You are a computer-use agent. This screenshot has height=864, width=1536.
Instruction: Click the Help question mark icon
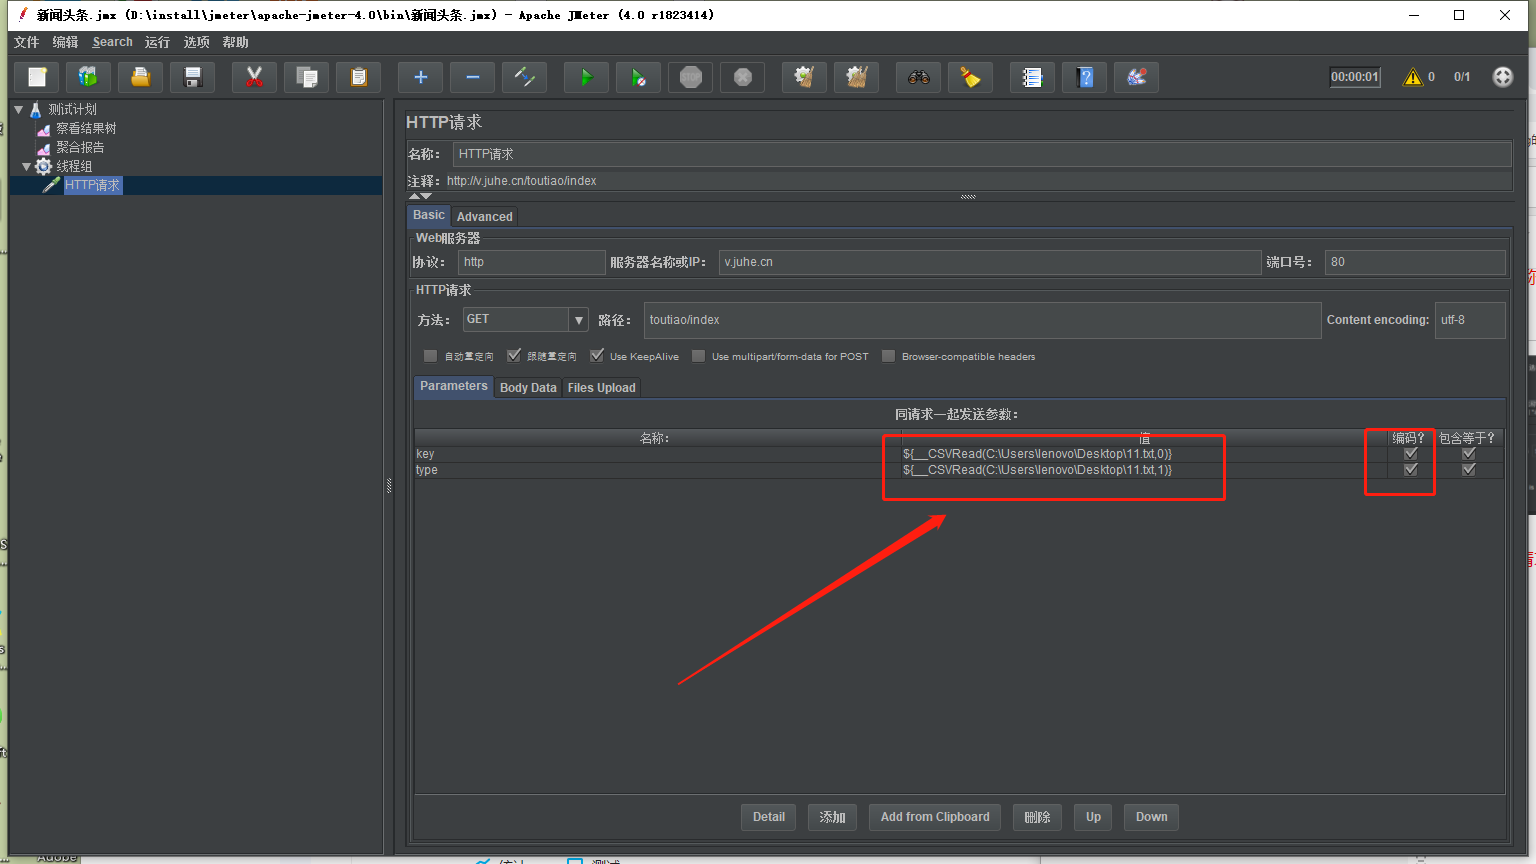pos(1084,77)
